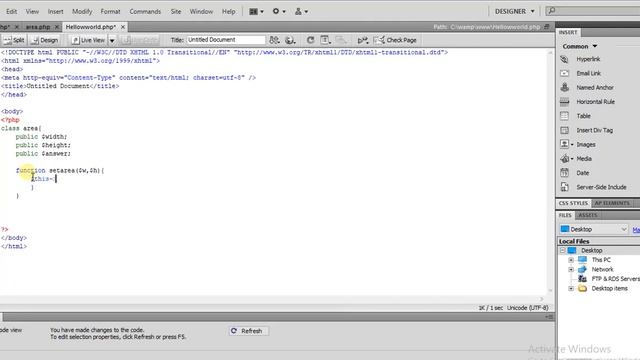Open the Edit menu
This screenshot has height=360, width=640.
coord(11,11)
